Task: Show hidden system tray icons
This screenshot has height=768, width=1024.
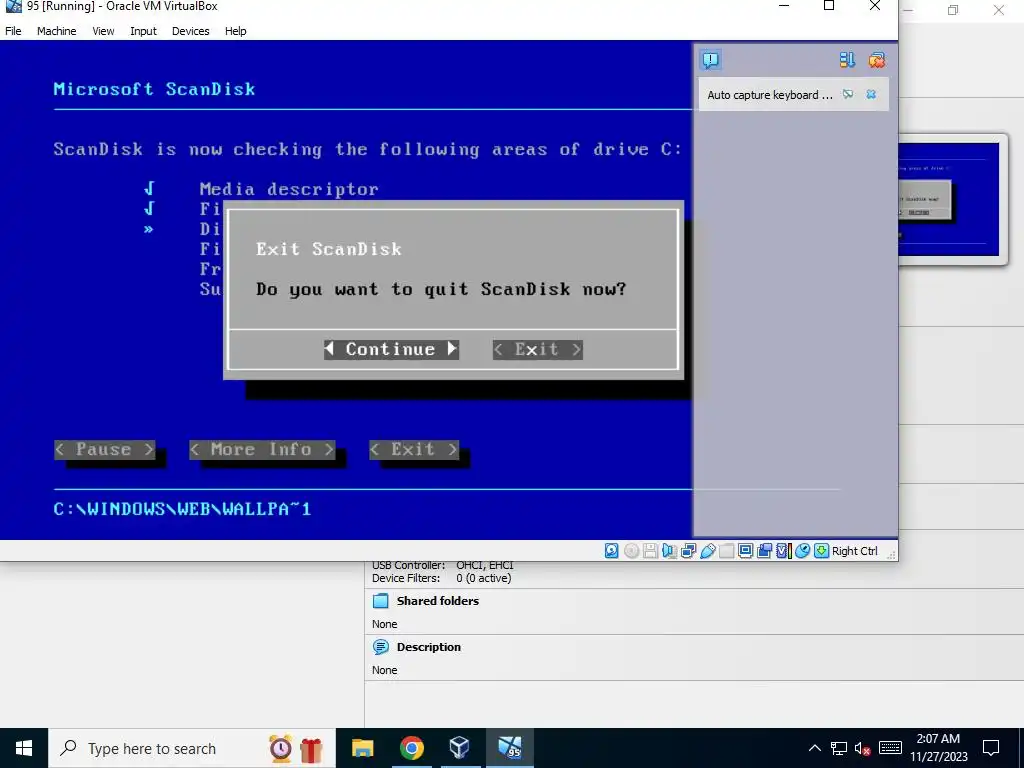Action: click(814, 748)
